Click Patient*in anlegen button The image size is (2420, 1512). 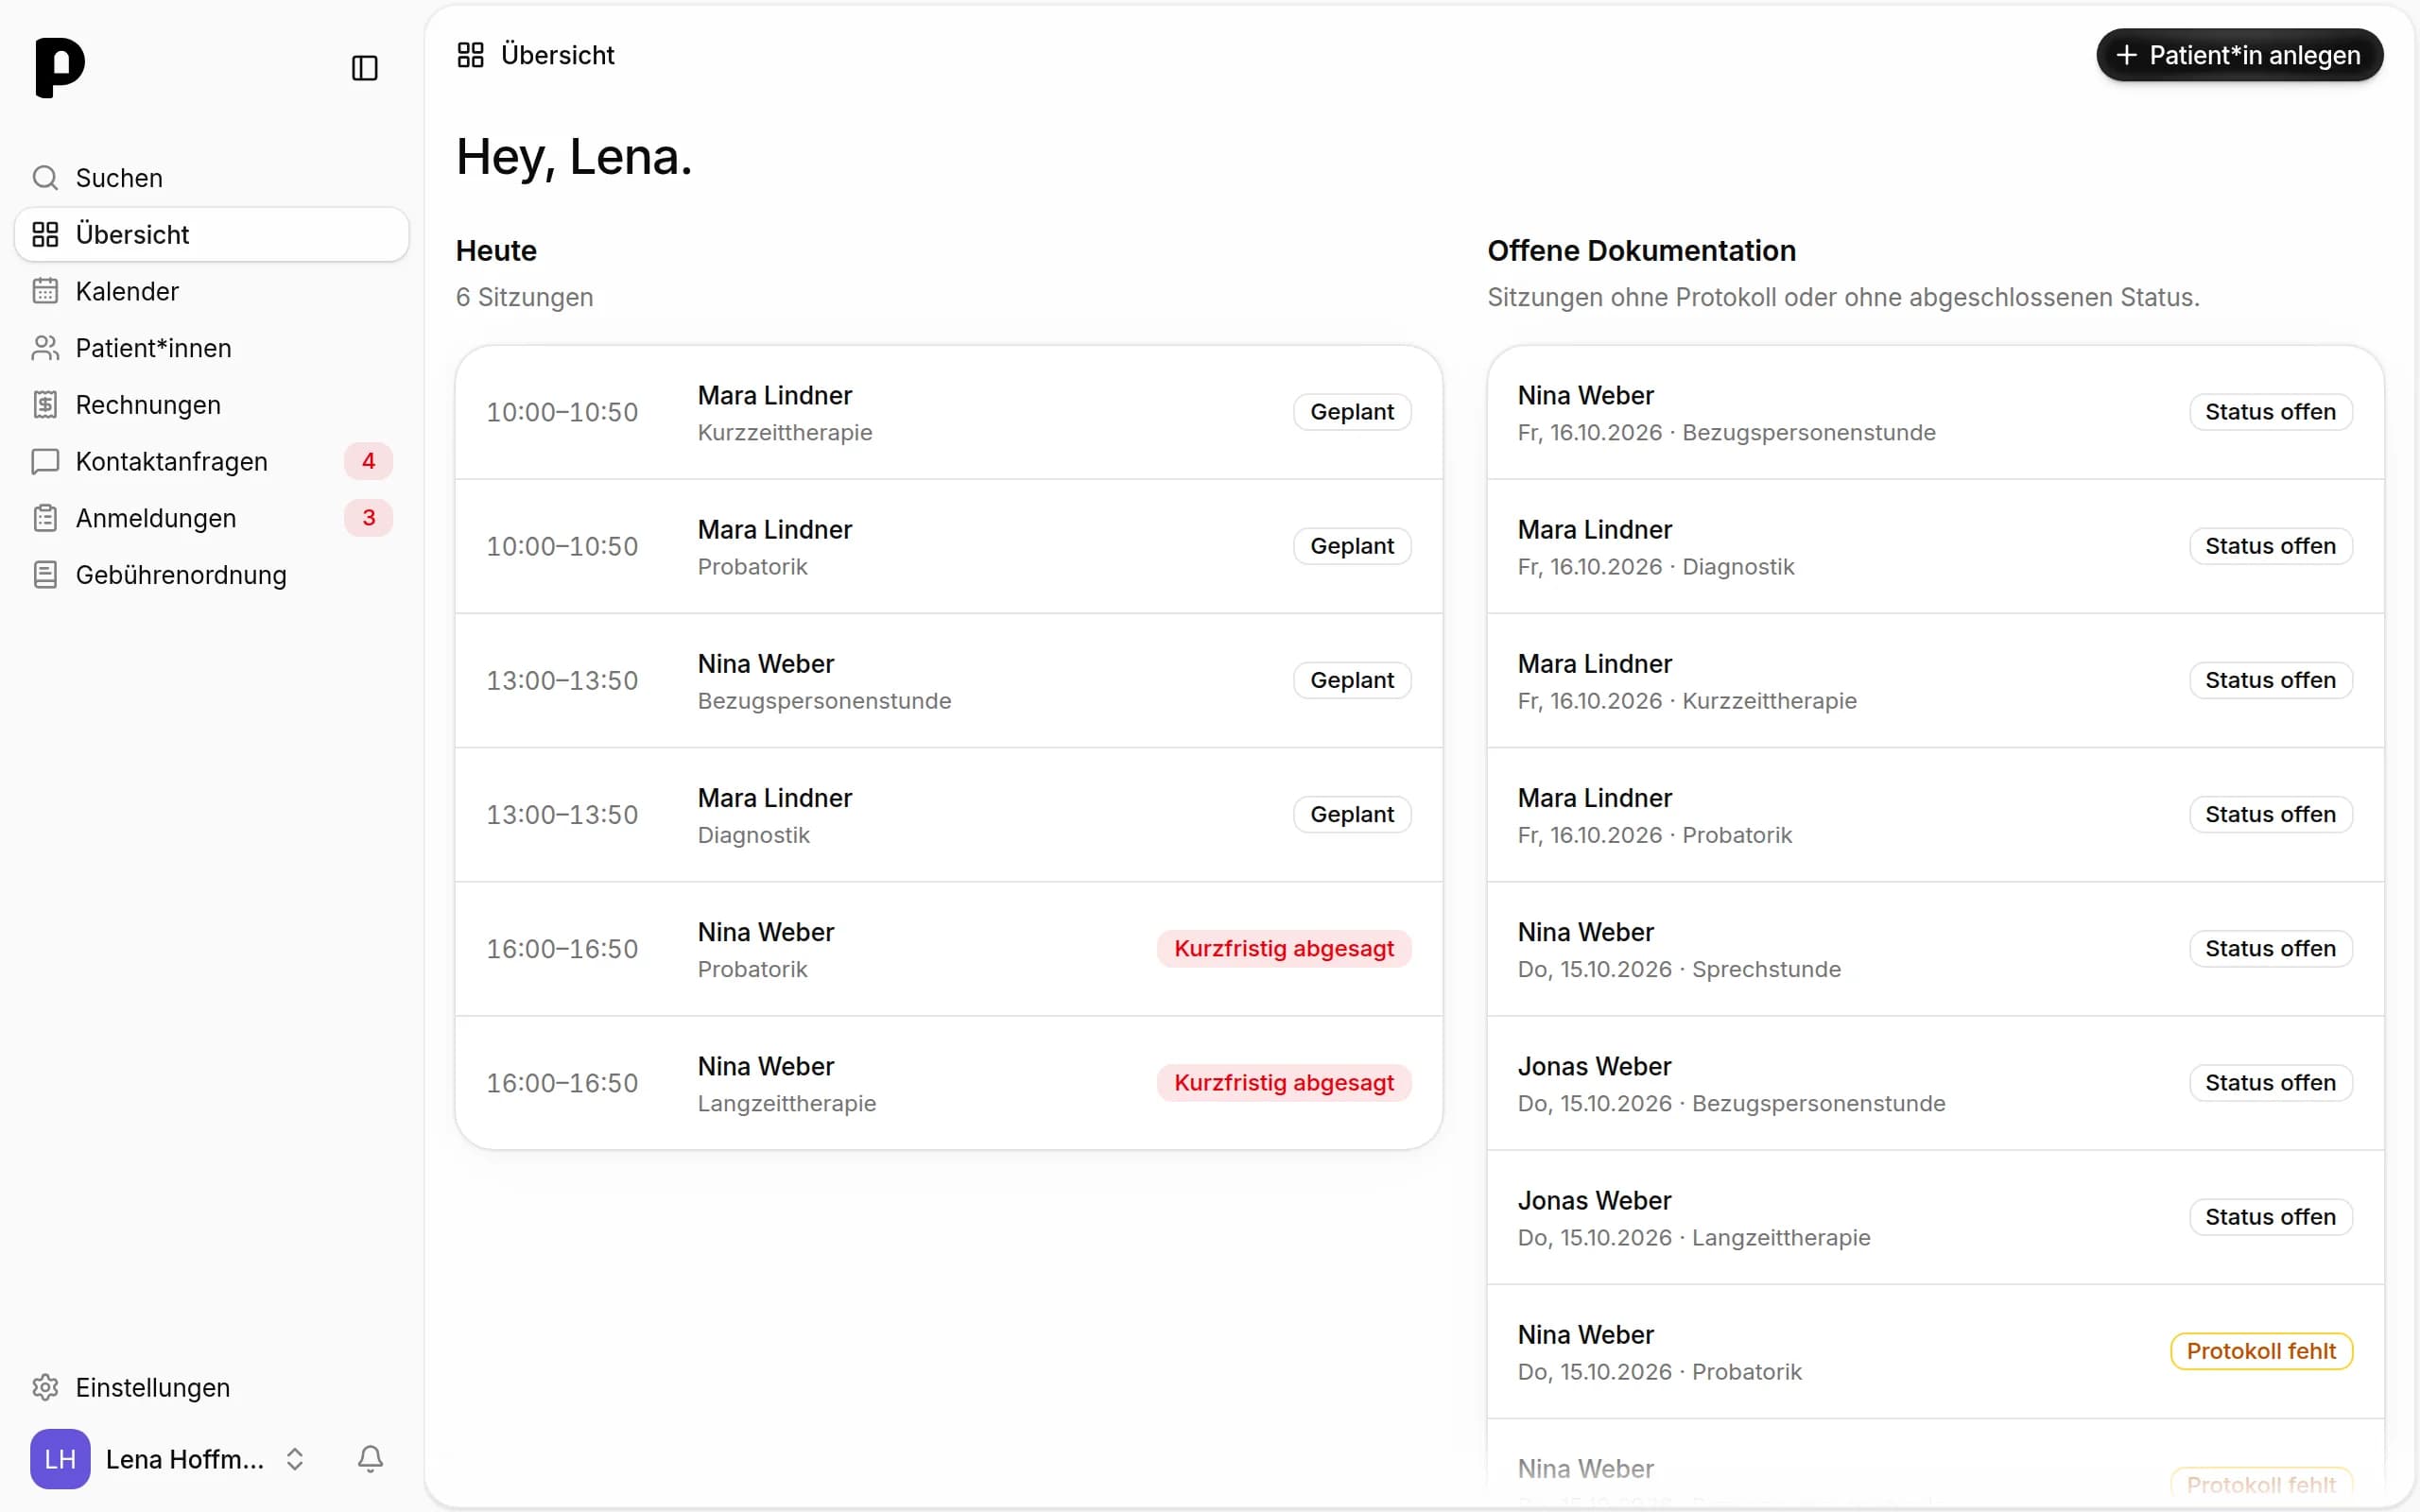point(2239,55)
